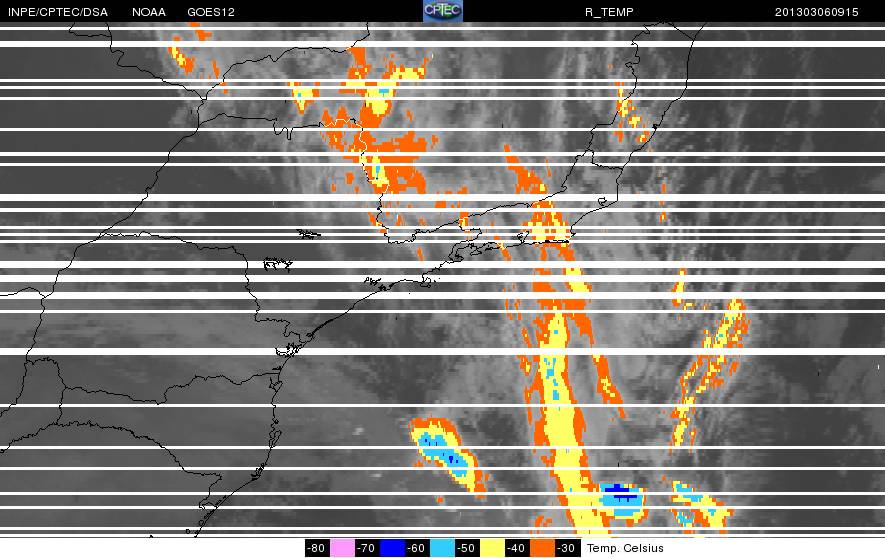Click the -80 legend value
Screen dimensions: 885x558
click(316, 548)
